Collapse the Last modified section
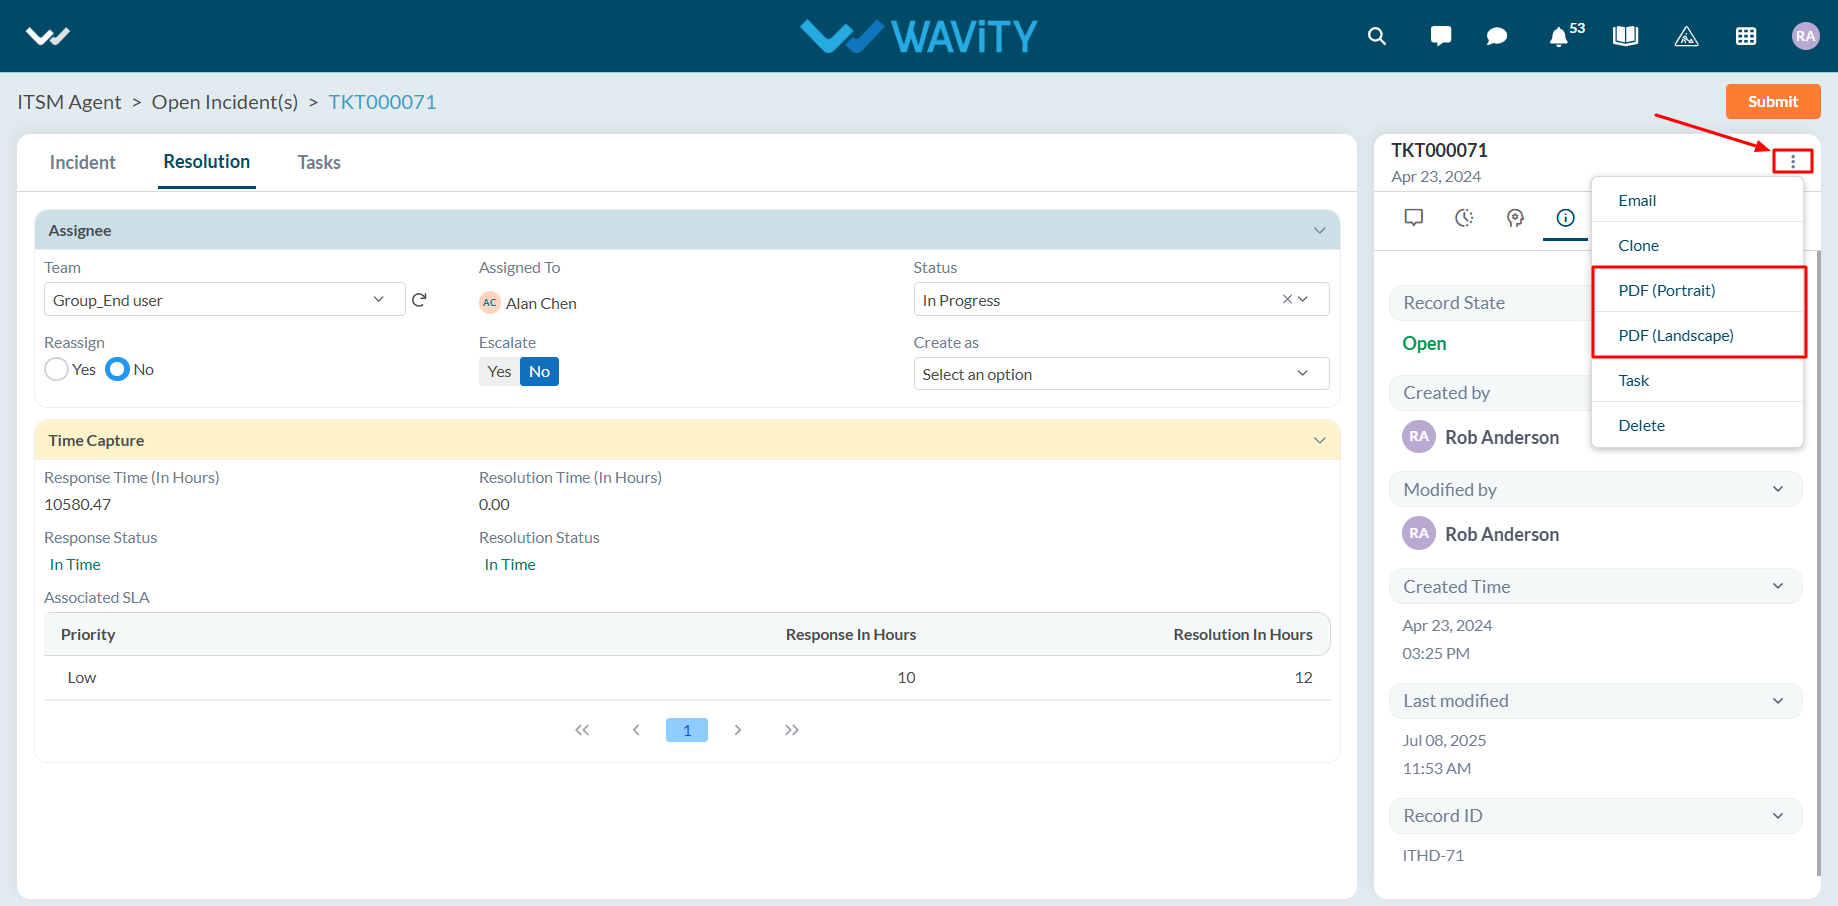 click(1778, 701)
